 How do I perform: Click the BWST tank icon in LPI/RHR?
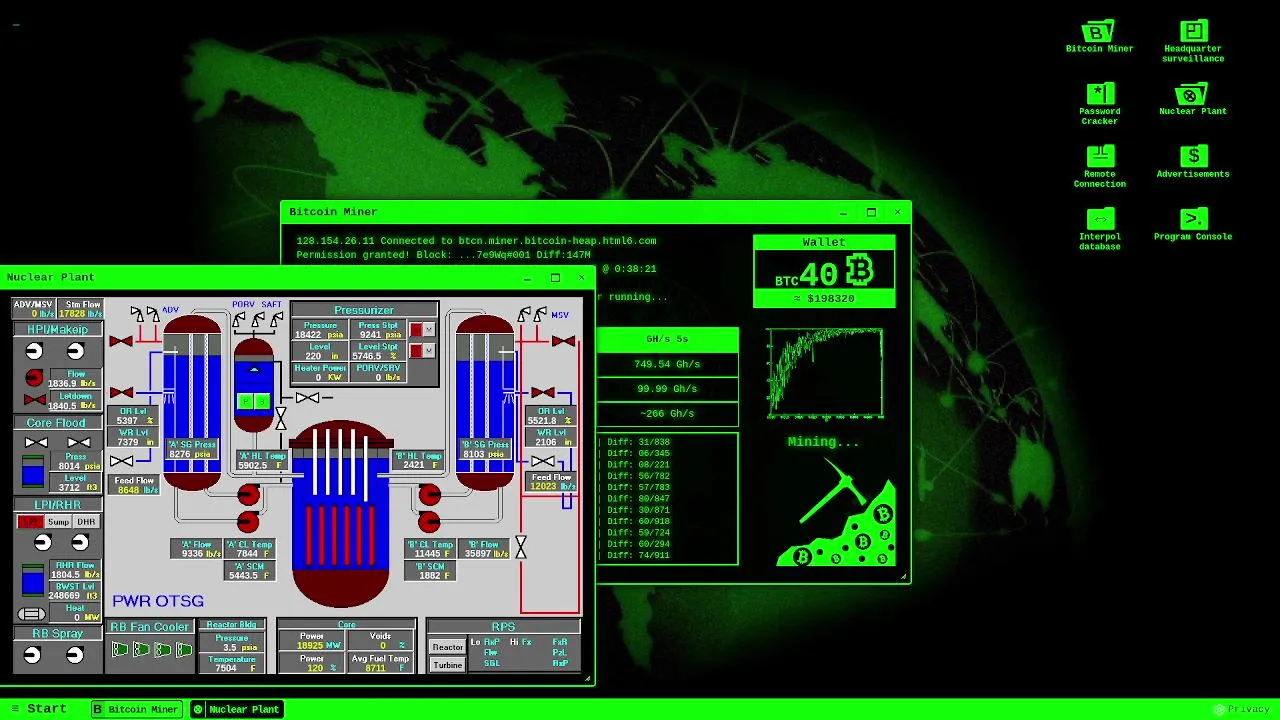coord(32,580)
